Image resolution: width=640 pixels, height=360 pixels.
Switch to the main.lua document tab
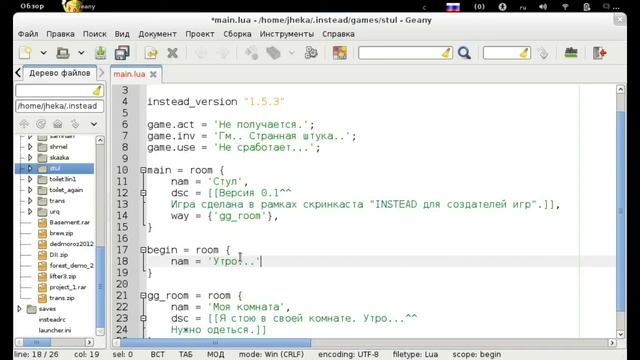click(129, 74)
